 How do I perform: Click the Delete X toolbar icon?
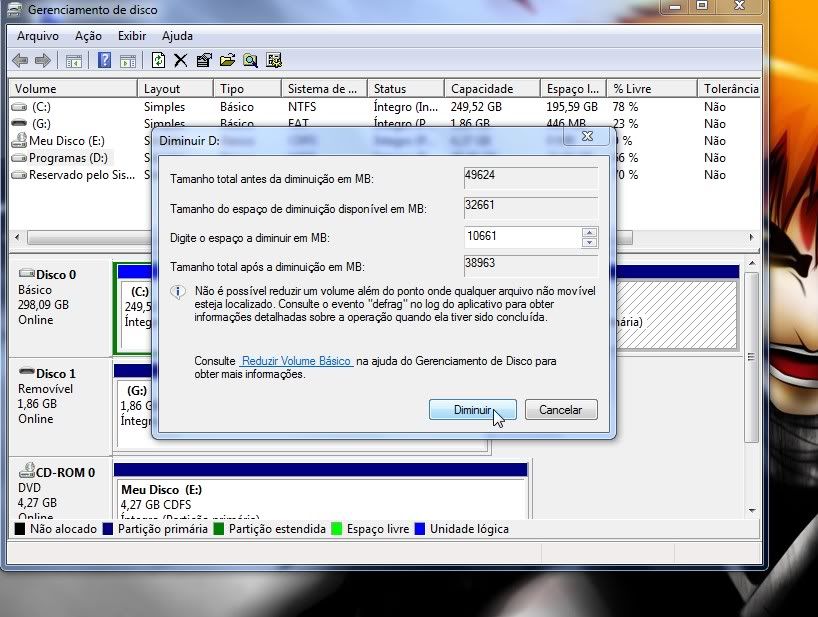pyautogui.click(x=181, y=61)
